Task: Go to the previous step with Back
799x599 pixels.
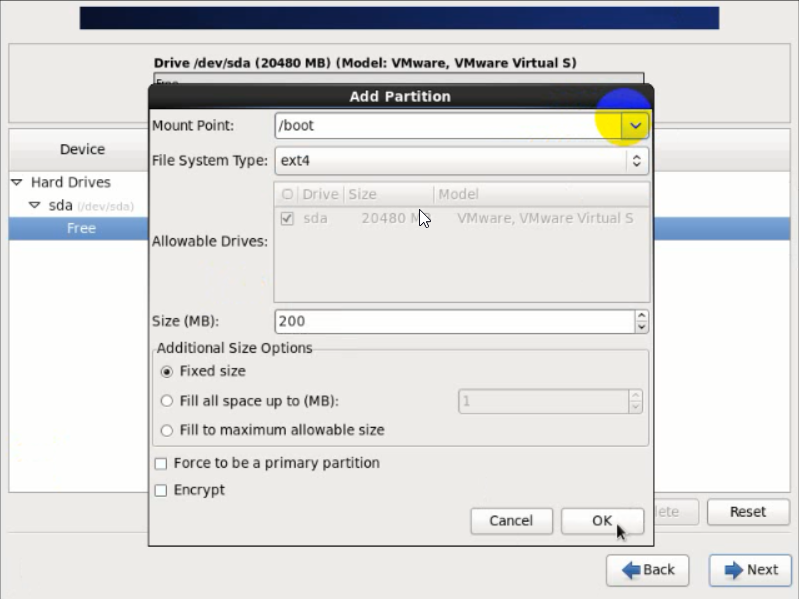Action: [x=648, y=570]
